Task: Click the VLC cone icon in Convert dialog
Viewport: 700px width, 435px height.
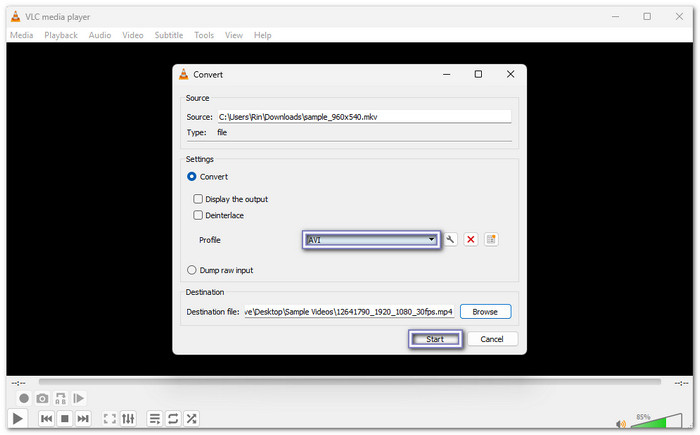Action: point(183,74)
